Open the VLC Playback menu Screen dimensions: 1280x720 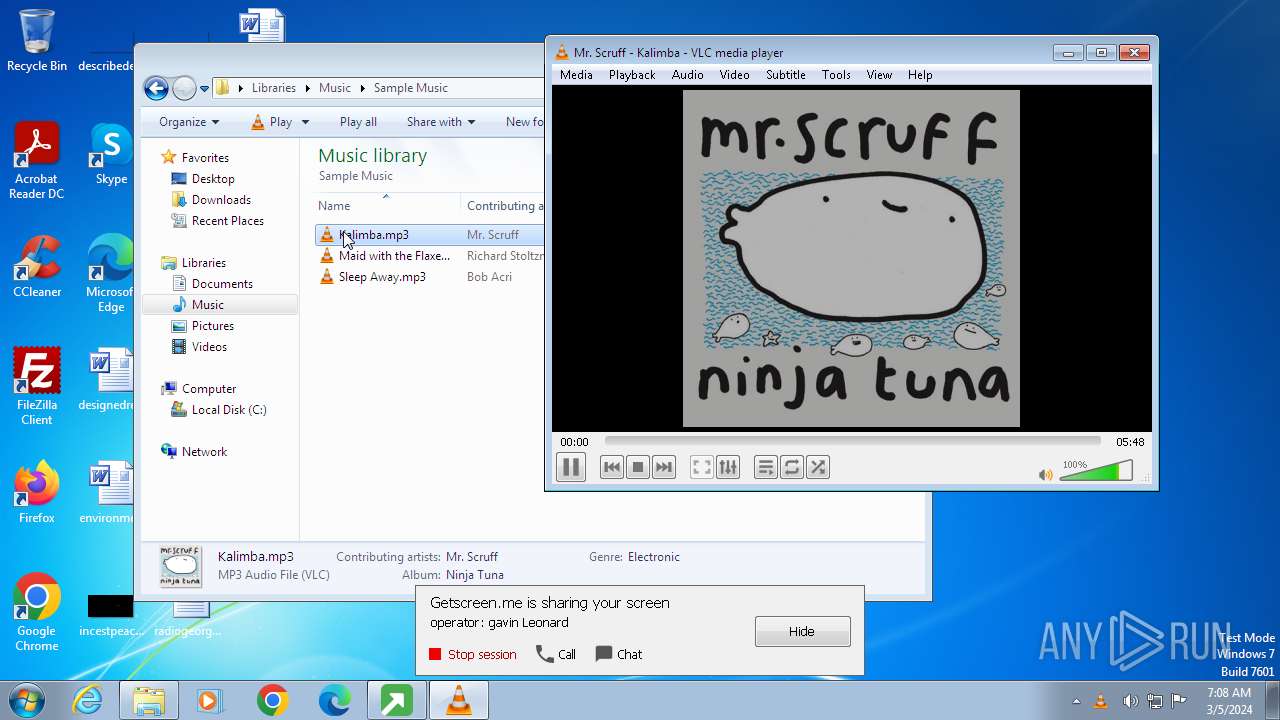click(632, 75)
